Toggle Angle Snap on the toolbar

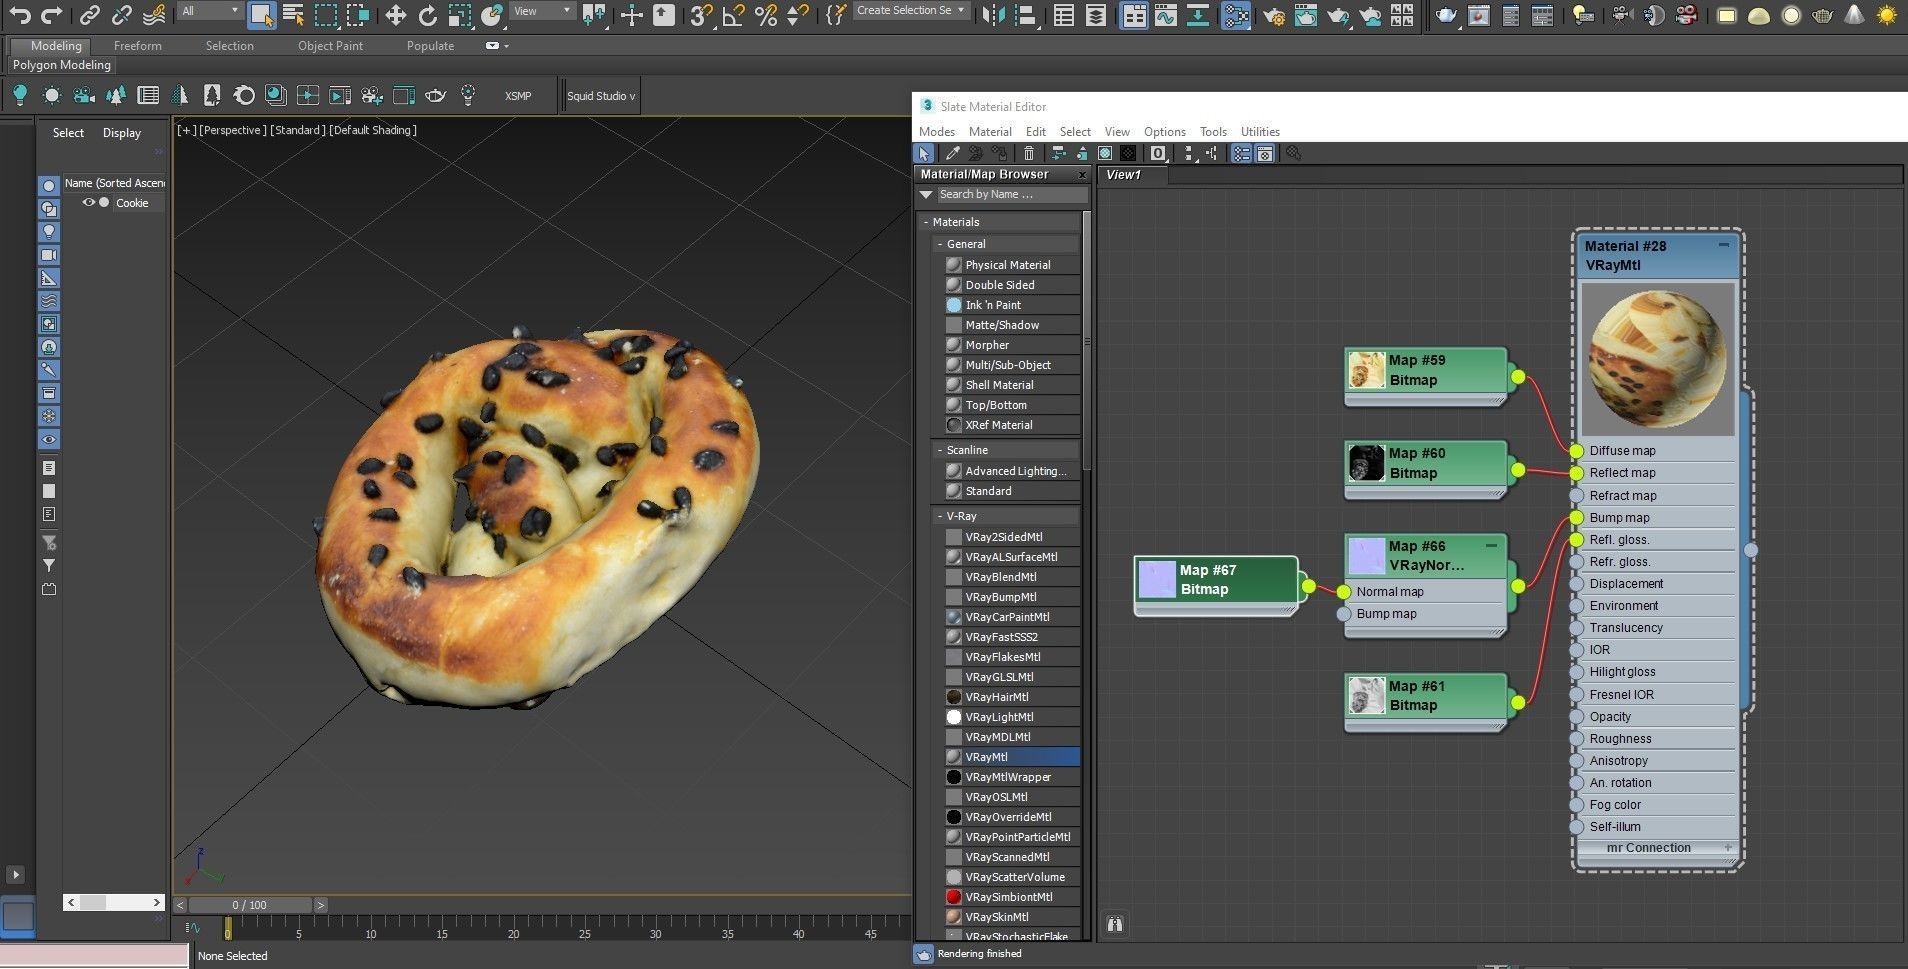pyautogui.click(x=734, y=14)
